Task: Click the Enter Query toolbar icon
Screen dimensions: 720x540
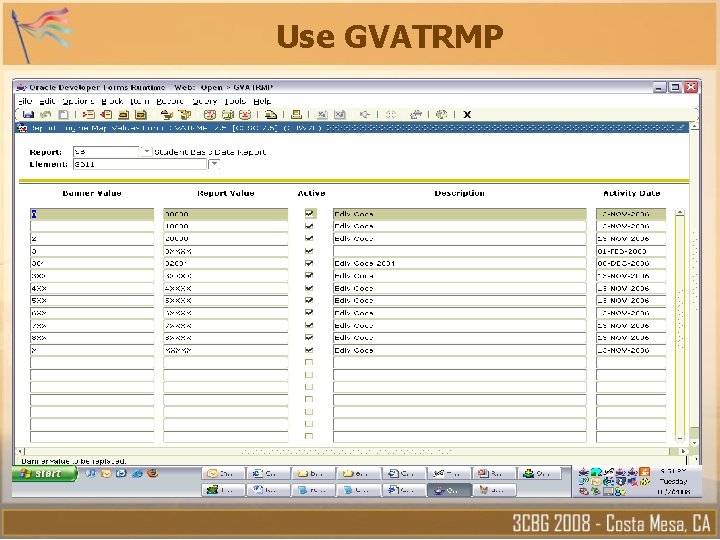Action: 209,114
